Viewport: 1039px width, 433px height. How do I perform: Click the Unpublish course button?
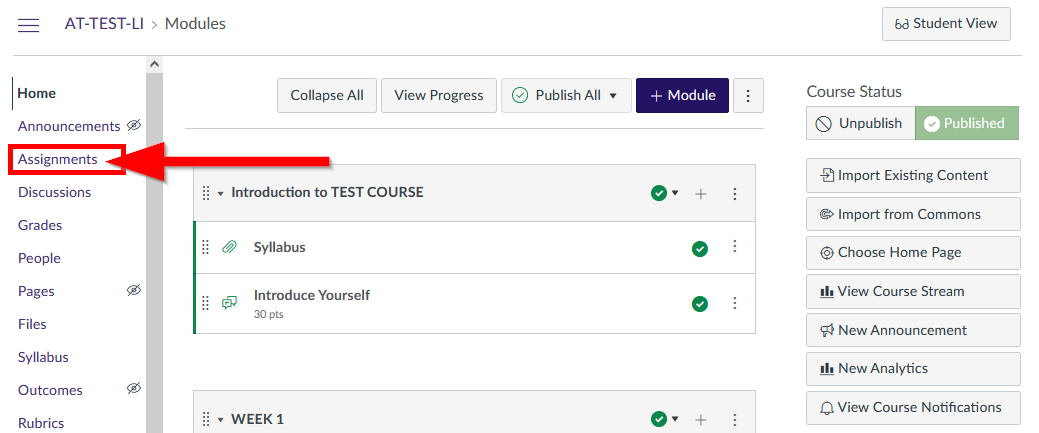pyautogui.click(x=860, y=123)
